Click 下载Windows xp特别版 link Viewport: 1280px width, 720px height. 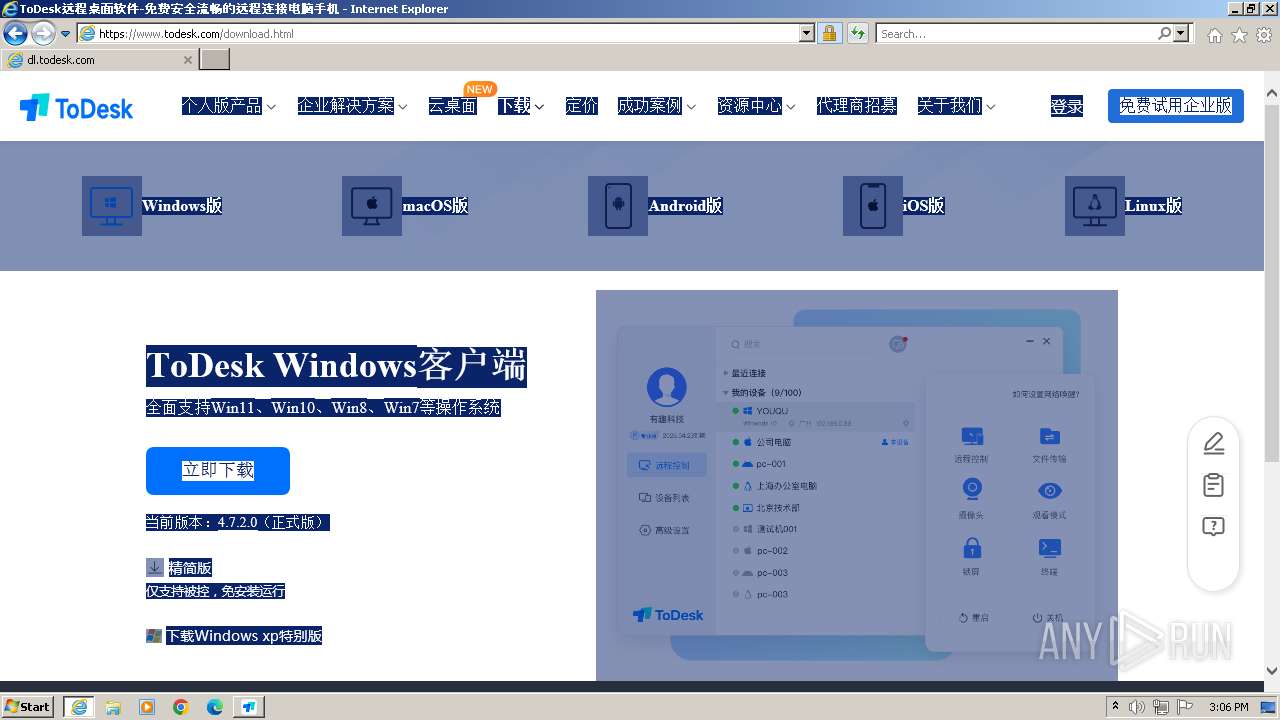pos(244,636)
